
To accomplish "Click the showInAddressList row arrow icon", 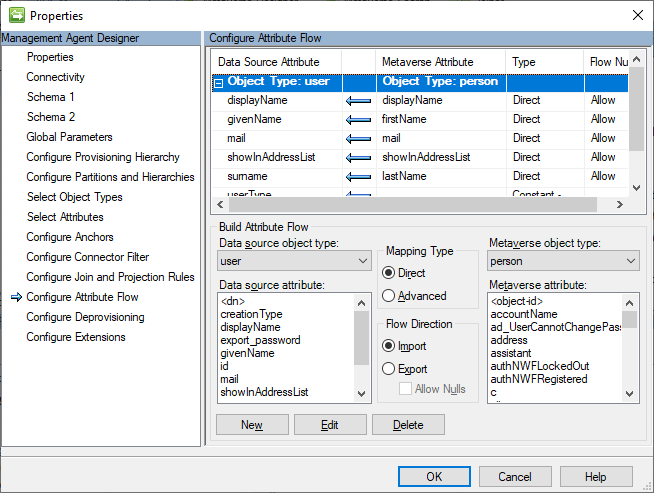I will pos(358,158).
